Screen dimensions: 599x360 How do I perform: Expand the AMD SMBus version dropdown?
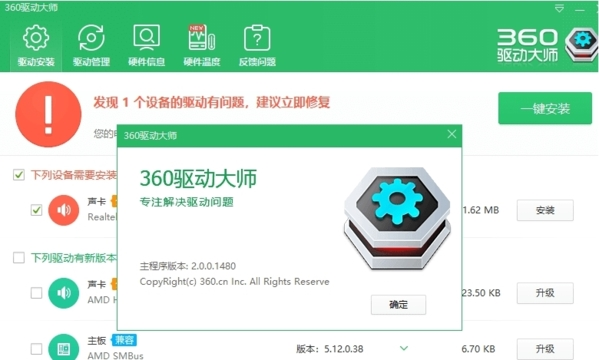tap(404, 348)
